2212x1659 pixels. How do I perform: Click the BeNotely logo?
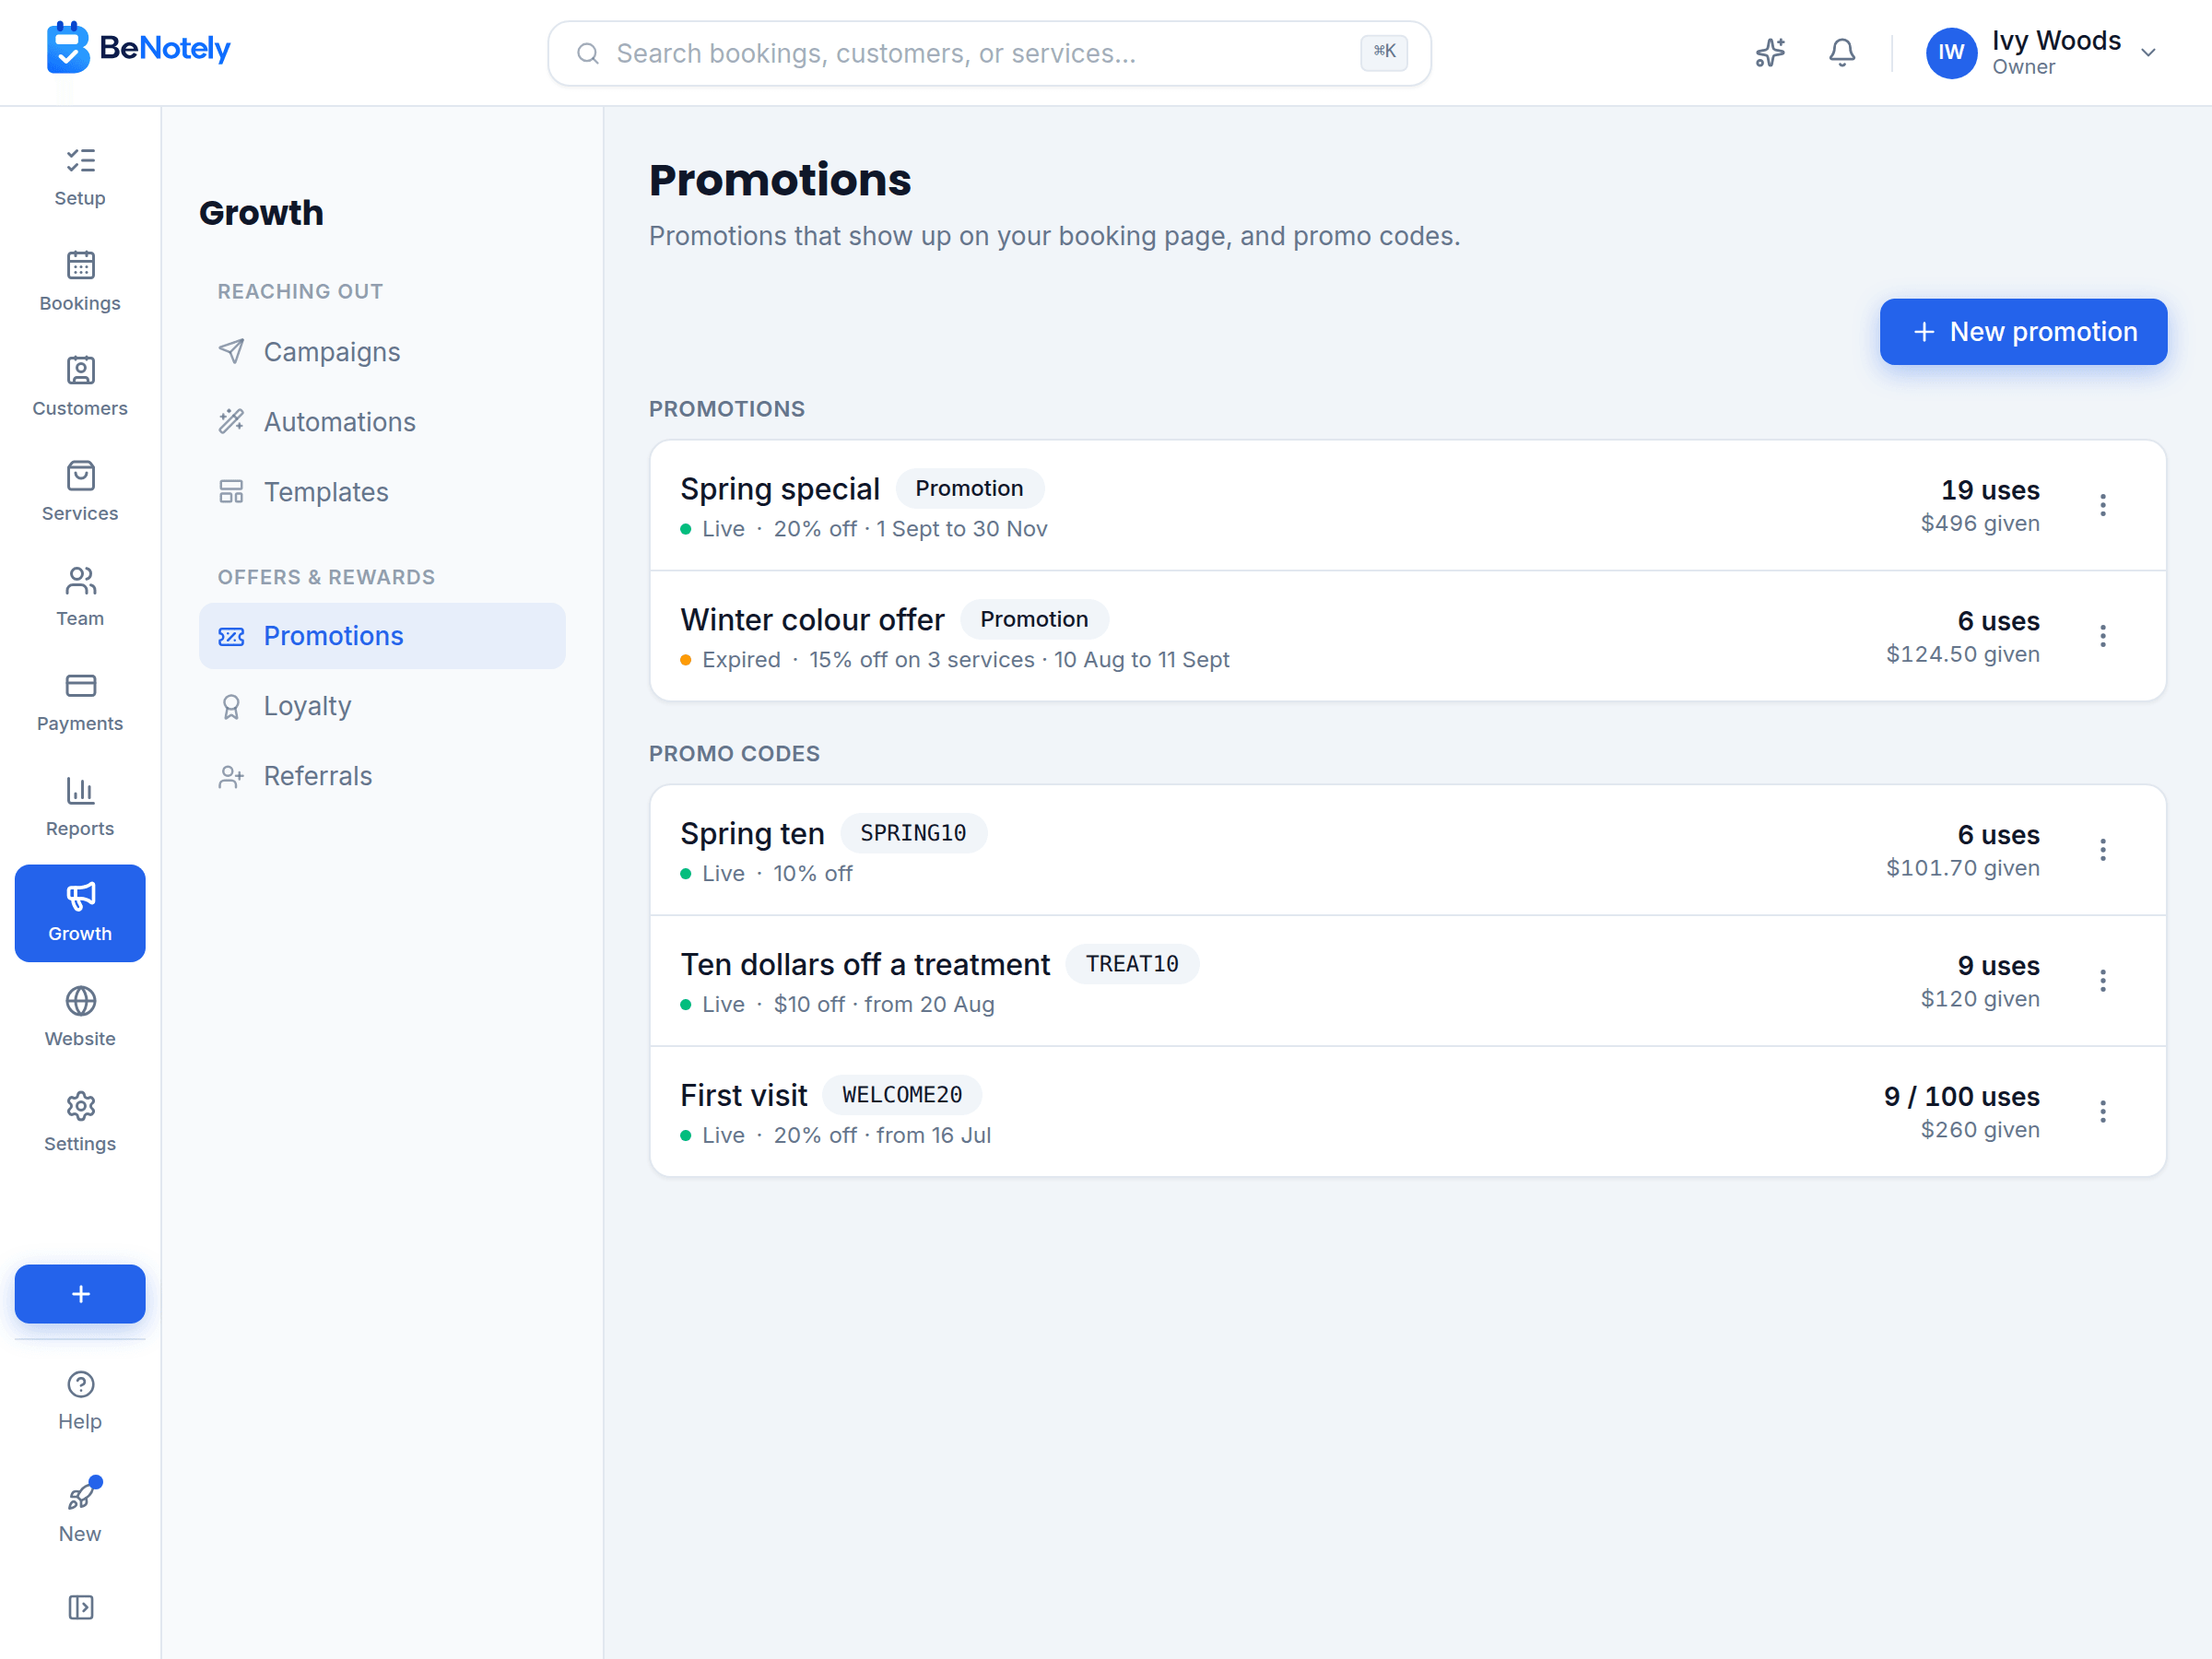138,48
